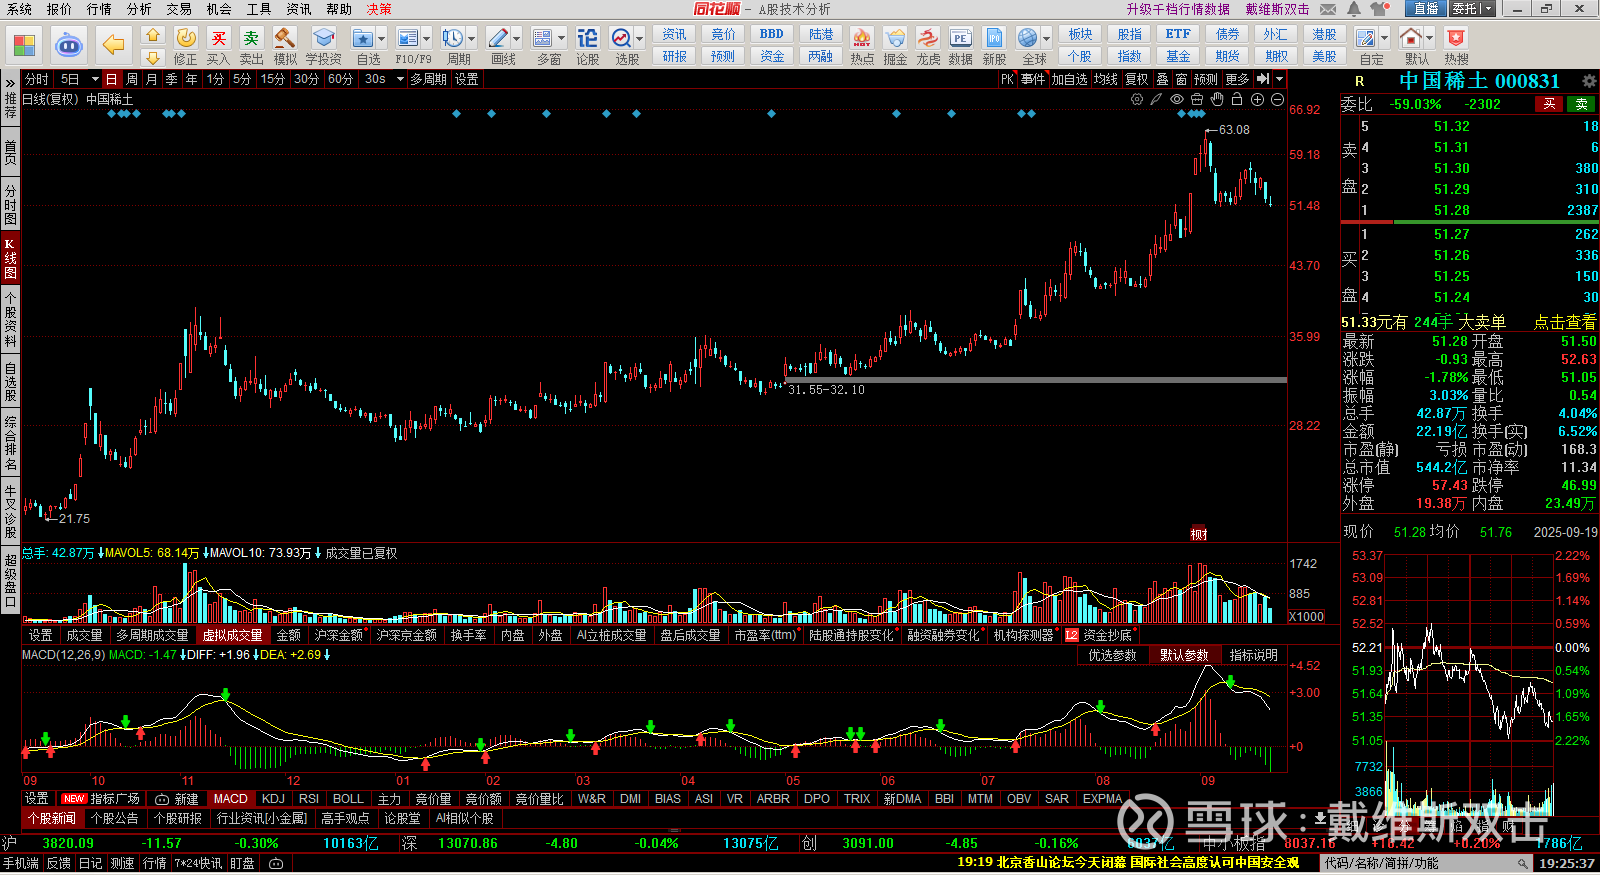
Task: Expand the 选股 stock picker dropdown arrow
Action: coord(639,39)
